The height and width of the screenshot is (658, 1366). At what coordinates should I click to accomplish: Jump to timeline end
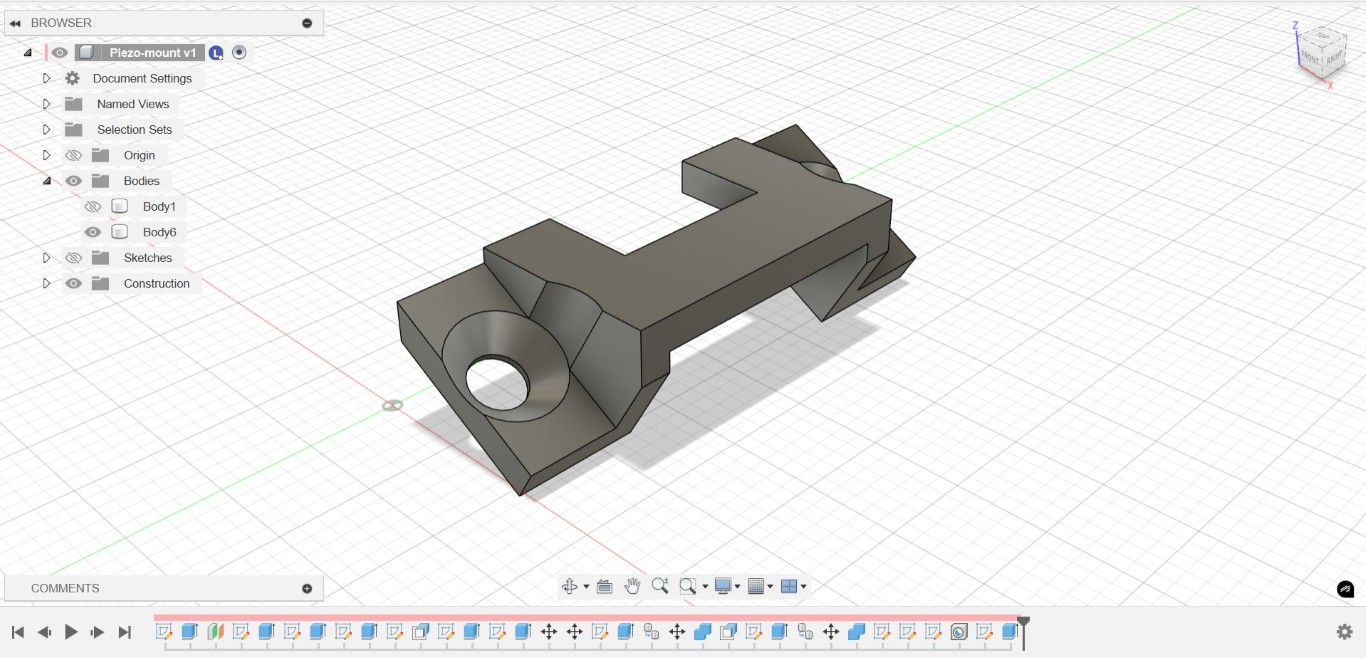pos(125,632)
